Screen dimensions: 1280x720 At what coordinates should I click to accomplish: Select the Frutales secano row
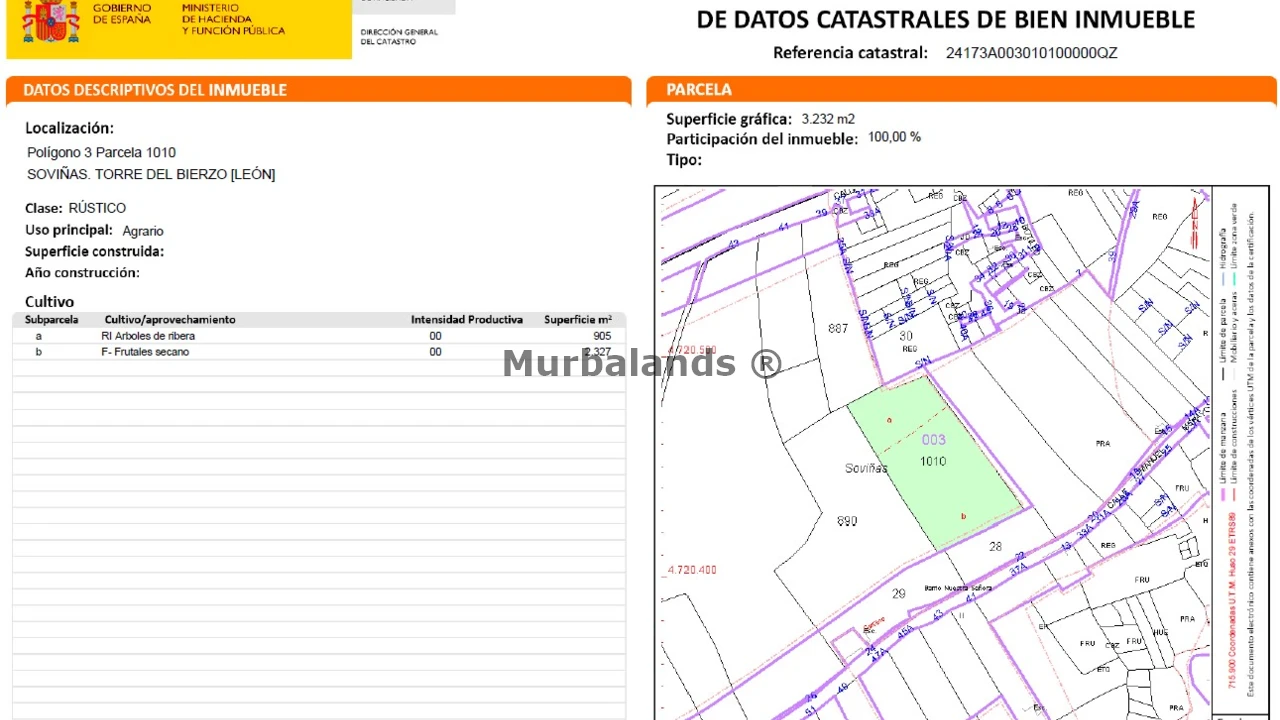[319, 352]
